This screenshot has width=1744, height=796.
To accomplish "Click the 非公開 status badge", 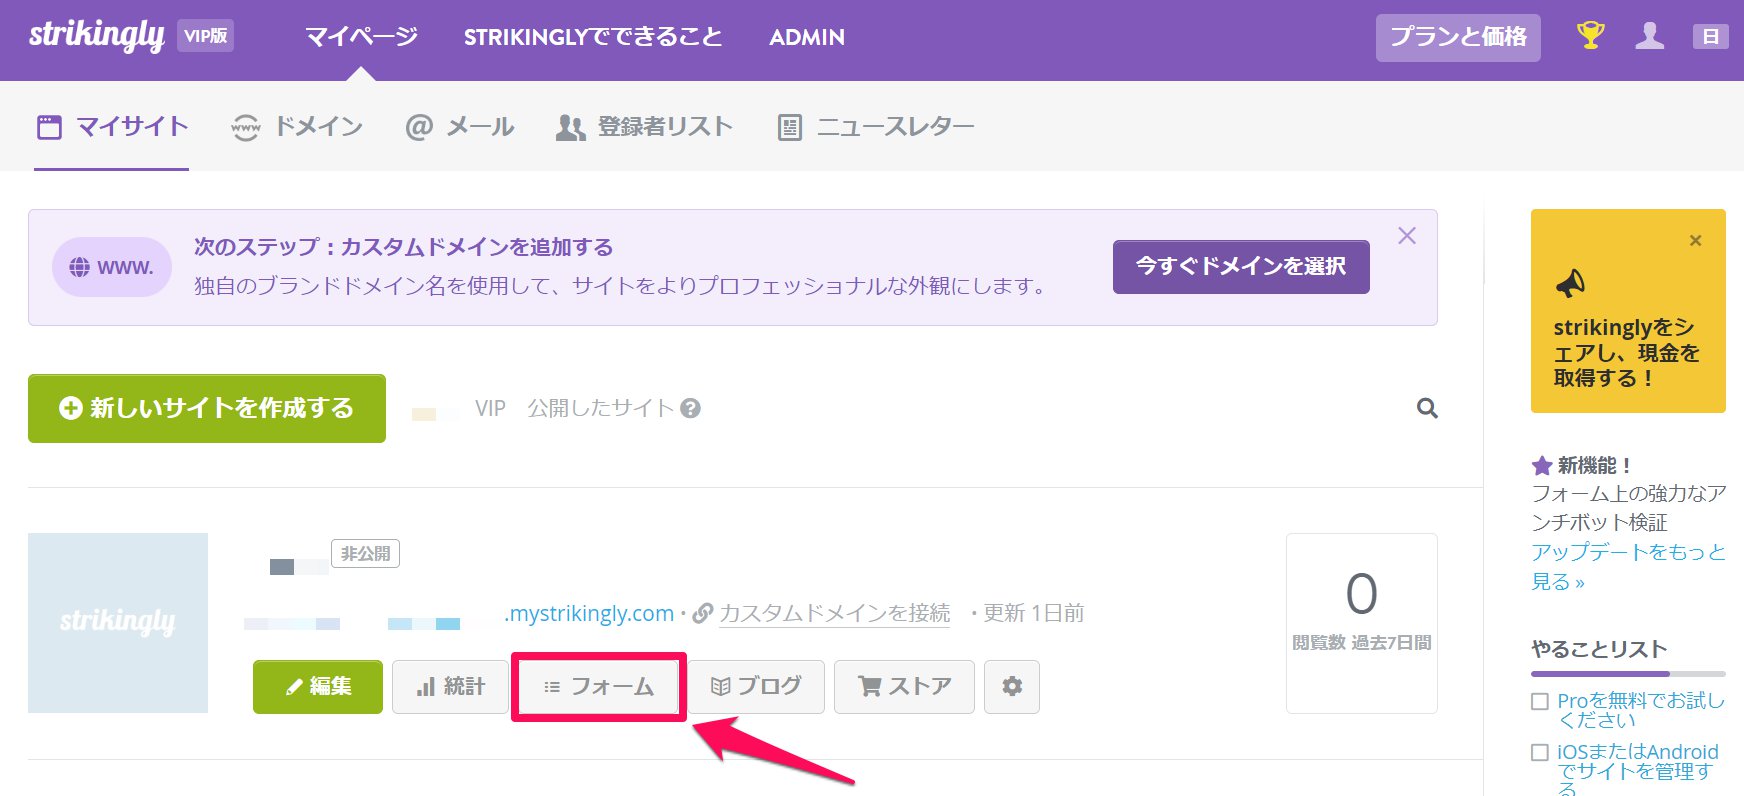I will [365, 553].
